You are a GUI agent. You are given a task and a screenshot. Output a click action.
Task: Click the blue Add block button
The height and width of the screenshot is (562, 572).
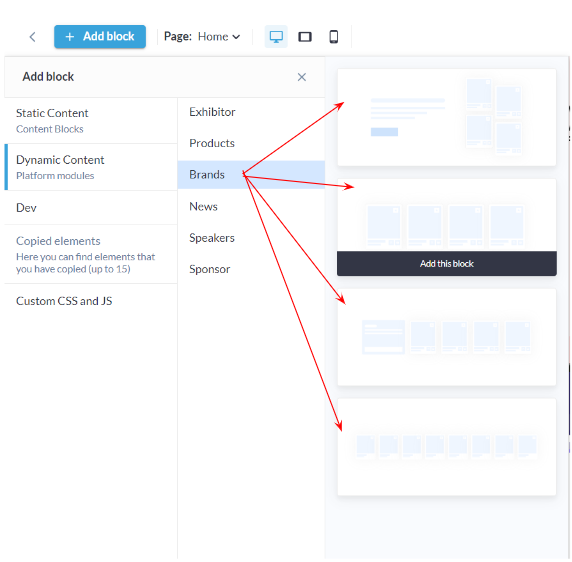tap(100, 36)
